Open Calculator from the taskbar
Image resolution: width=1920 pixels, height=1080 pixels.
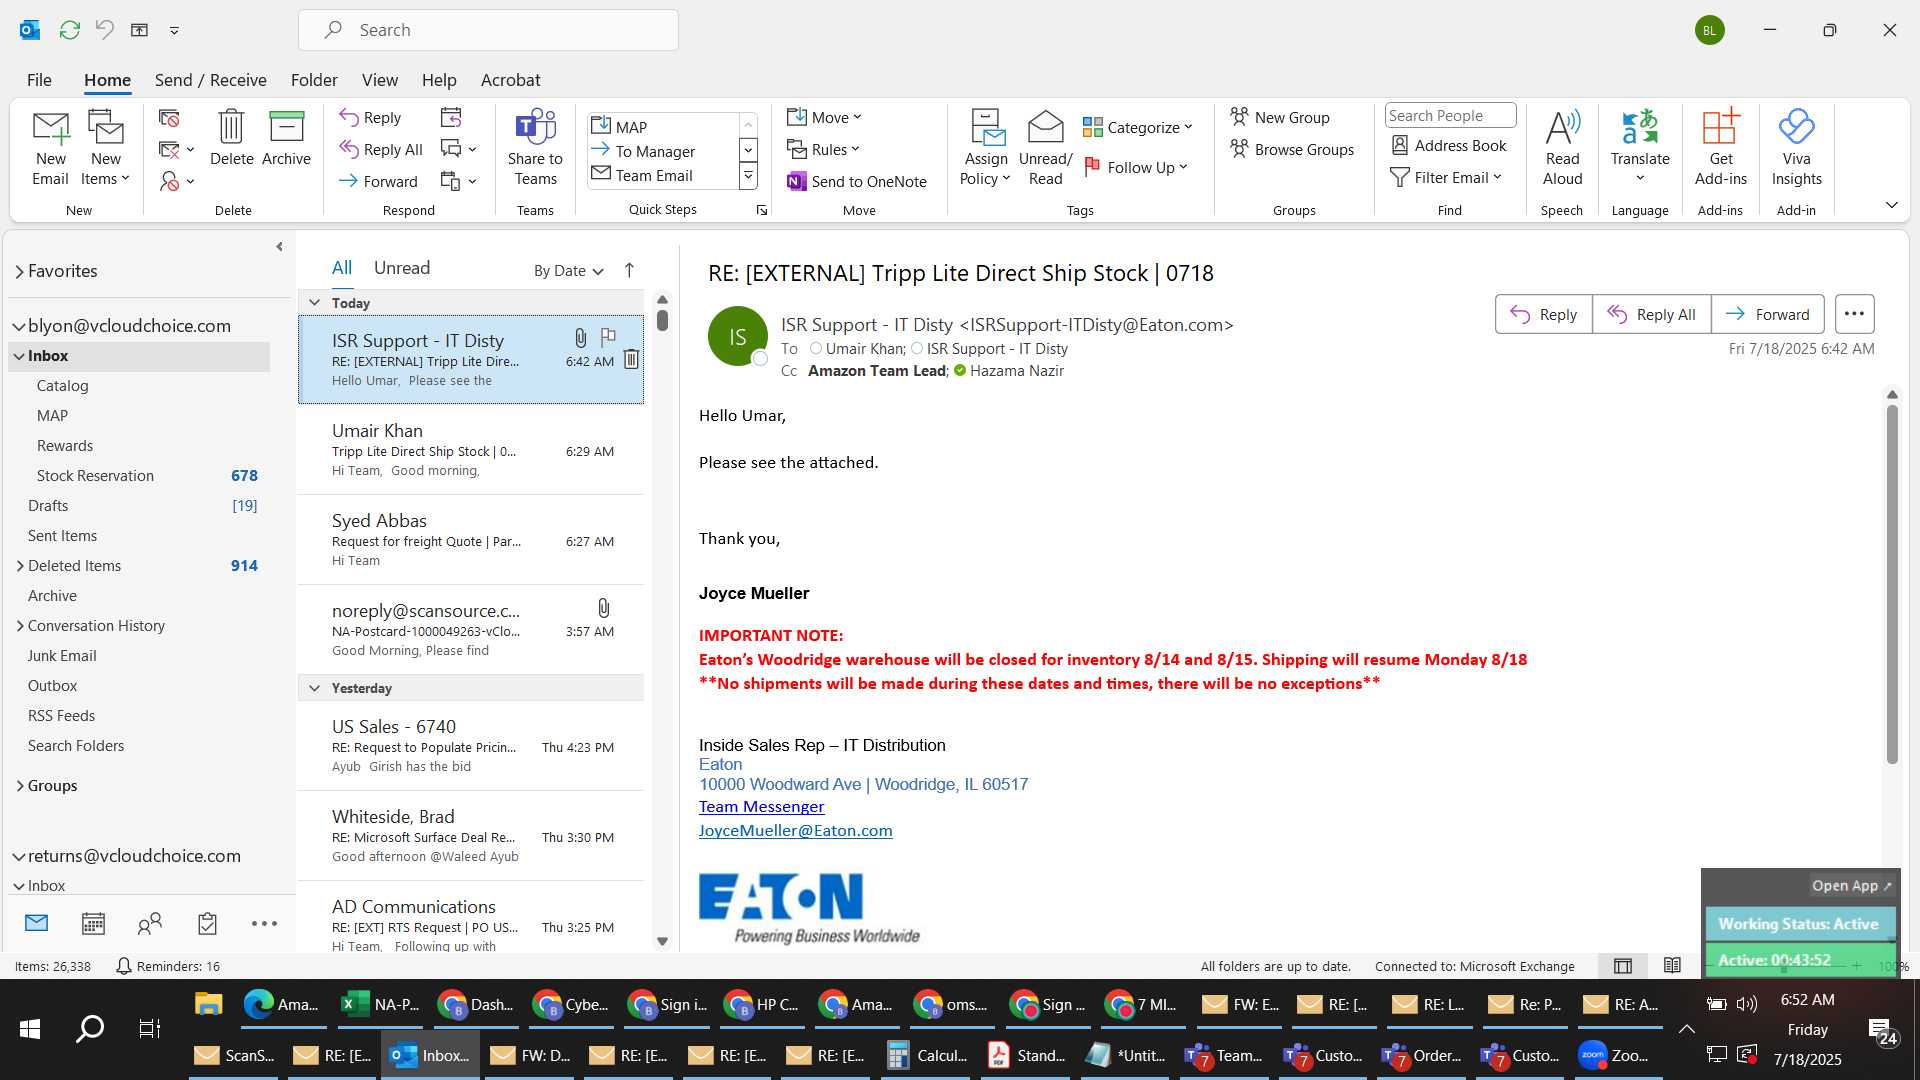(x=927, y=1055)
